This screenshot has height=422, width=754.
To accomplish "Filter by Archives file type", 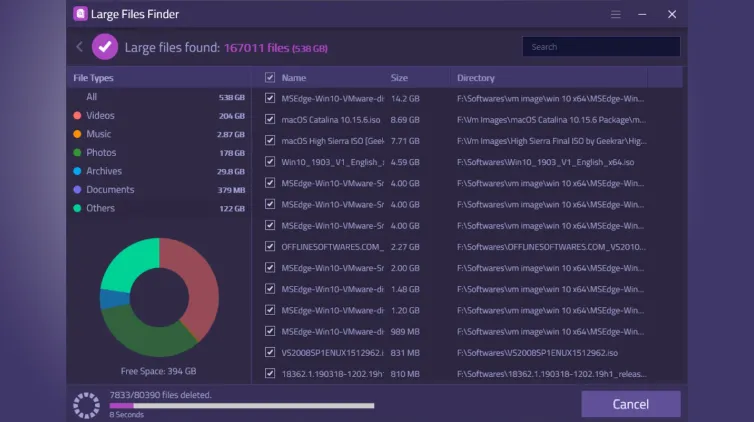I will coord(159,171).
